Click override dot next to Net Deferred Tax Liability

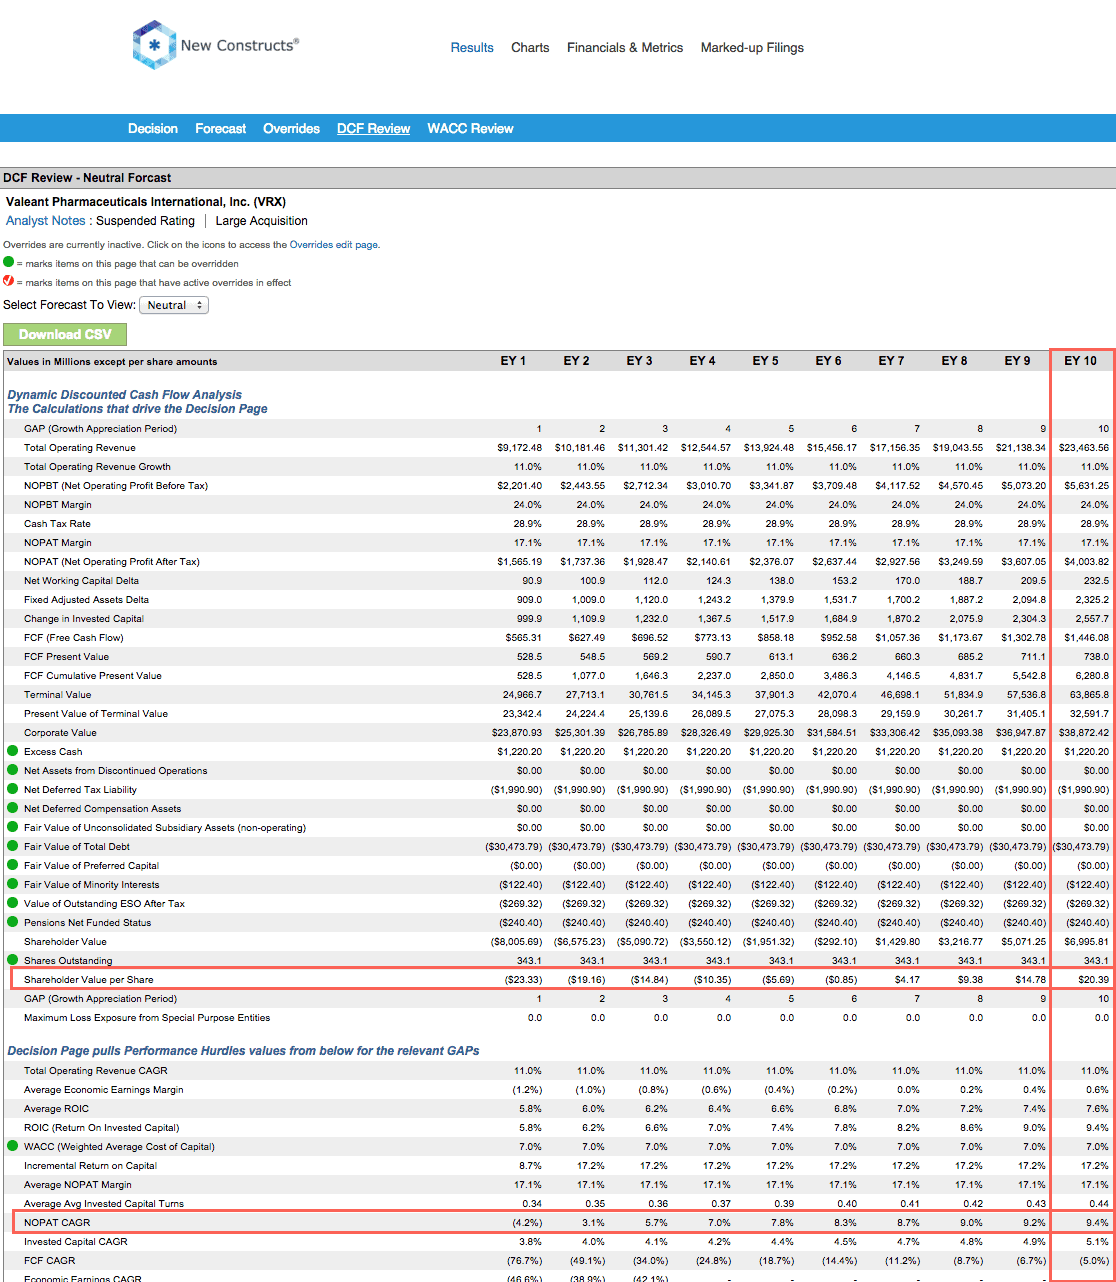(12, 789)
